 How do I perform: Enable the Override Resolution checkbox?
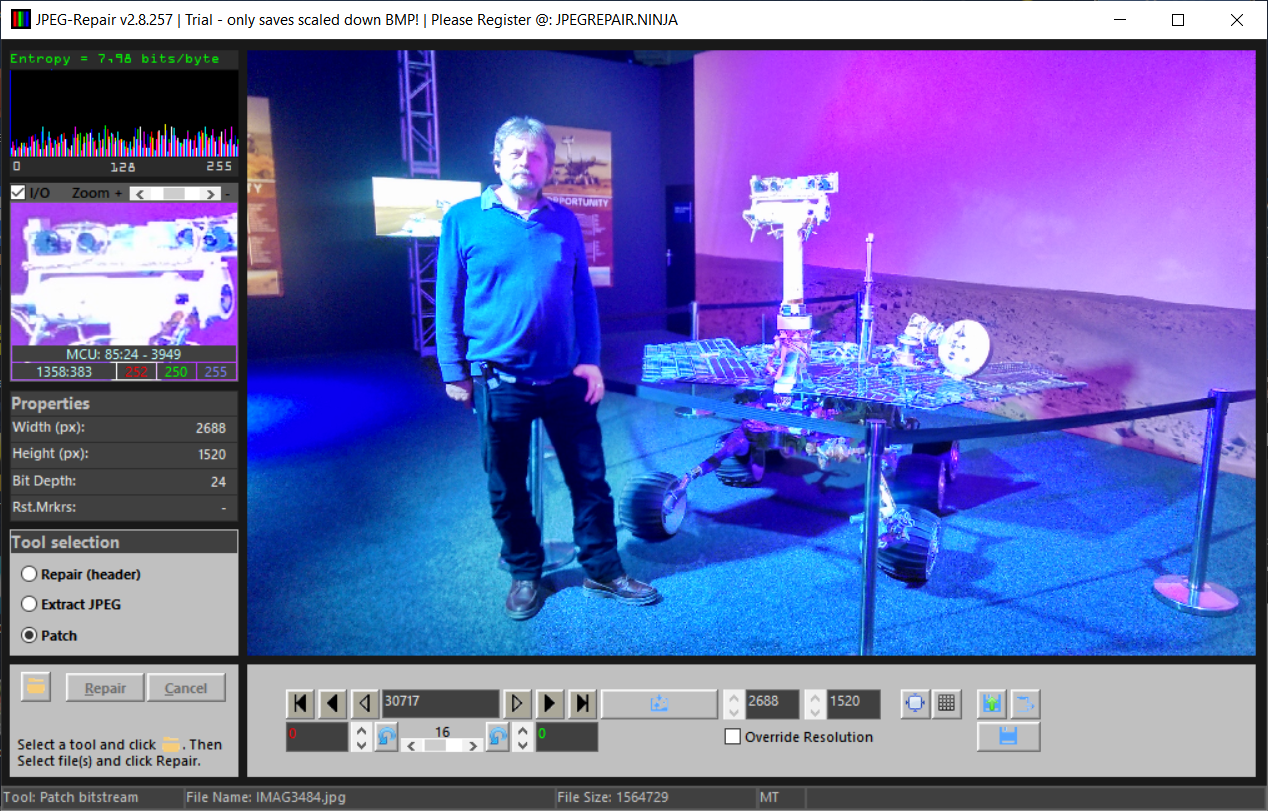733,737
